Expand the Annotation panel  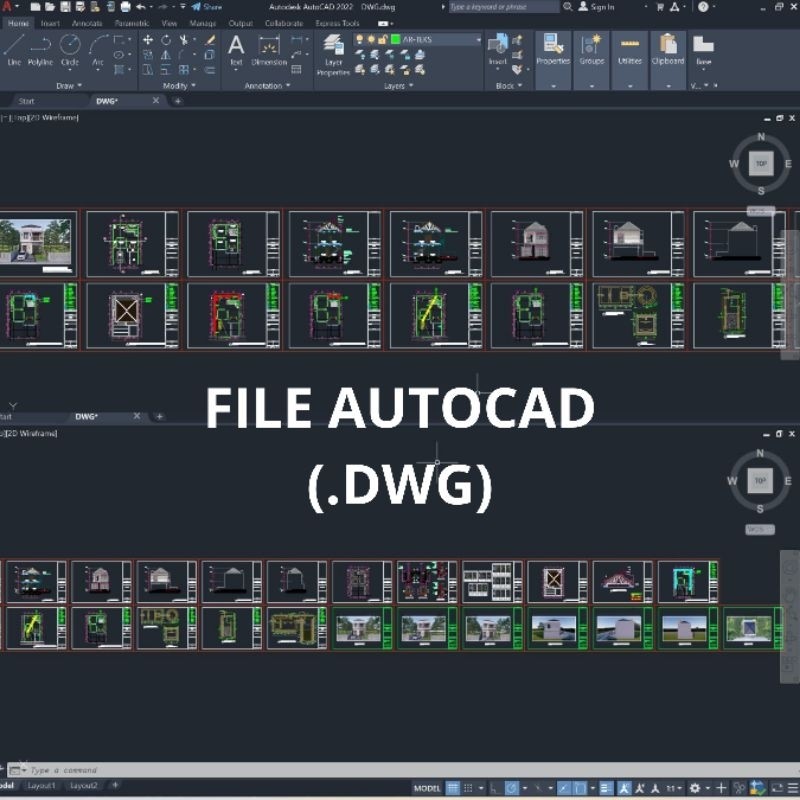tap(267, 86)
